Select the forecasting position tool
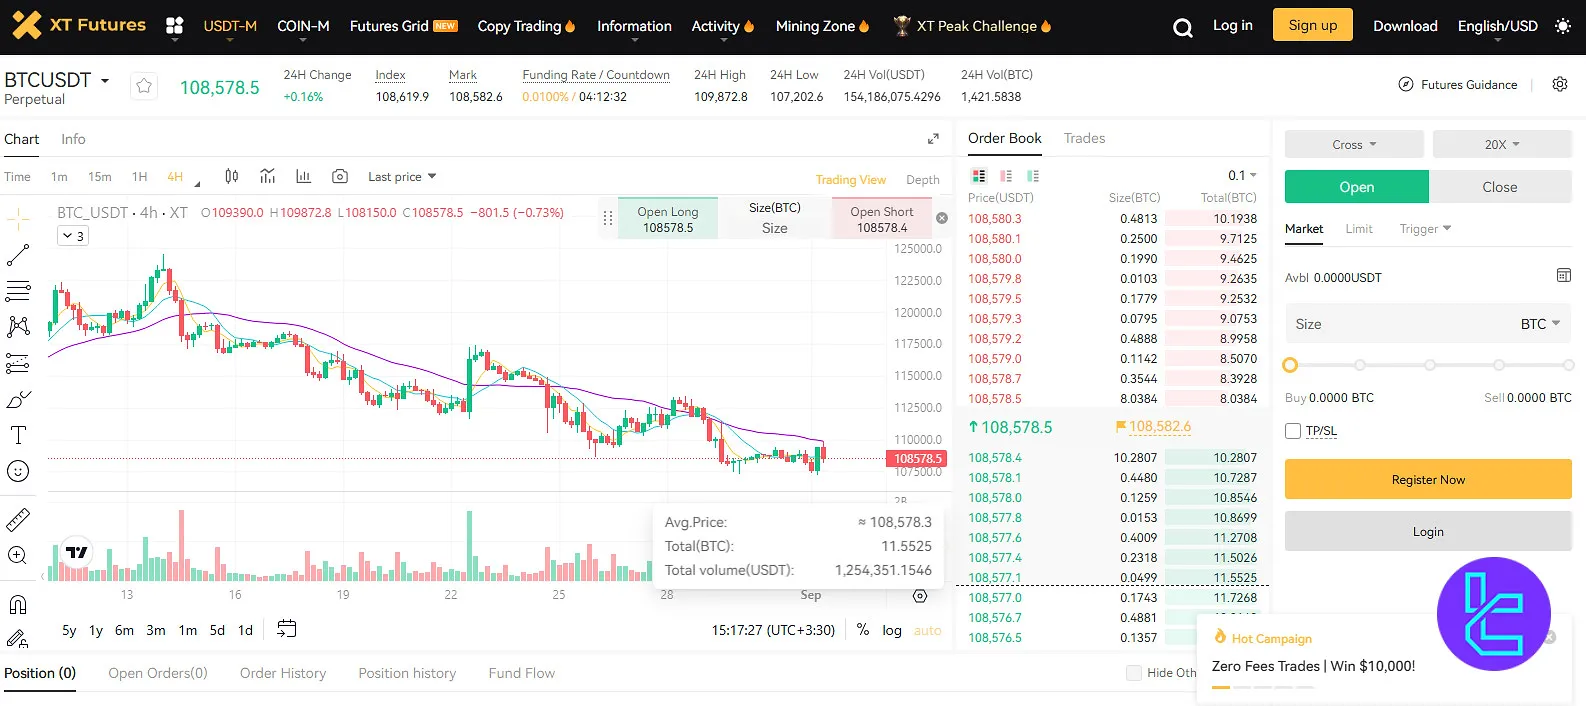Image resolution: width=1586 pixels, height=706 pixels. (18, 363)
